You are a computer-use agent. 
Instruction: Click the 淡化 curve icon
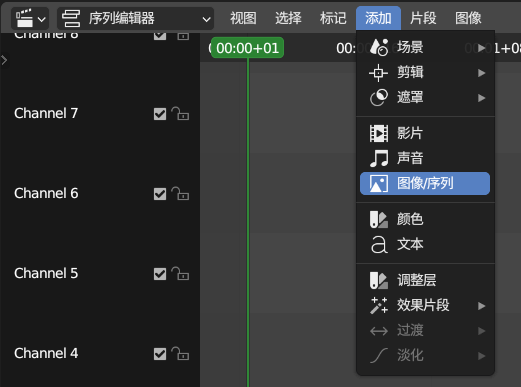point(379,355)
